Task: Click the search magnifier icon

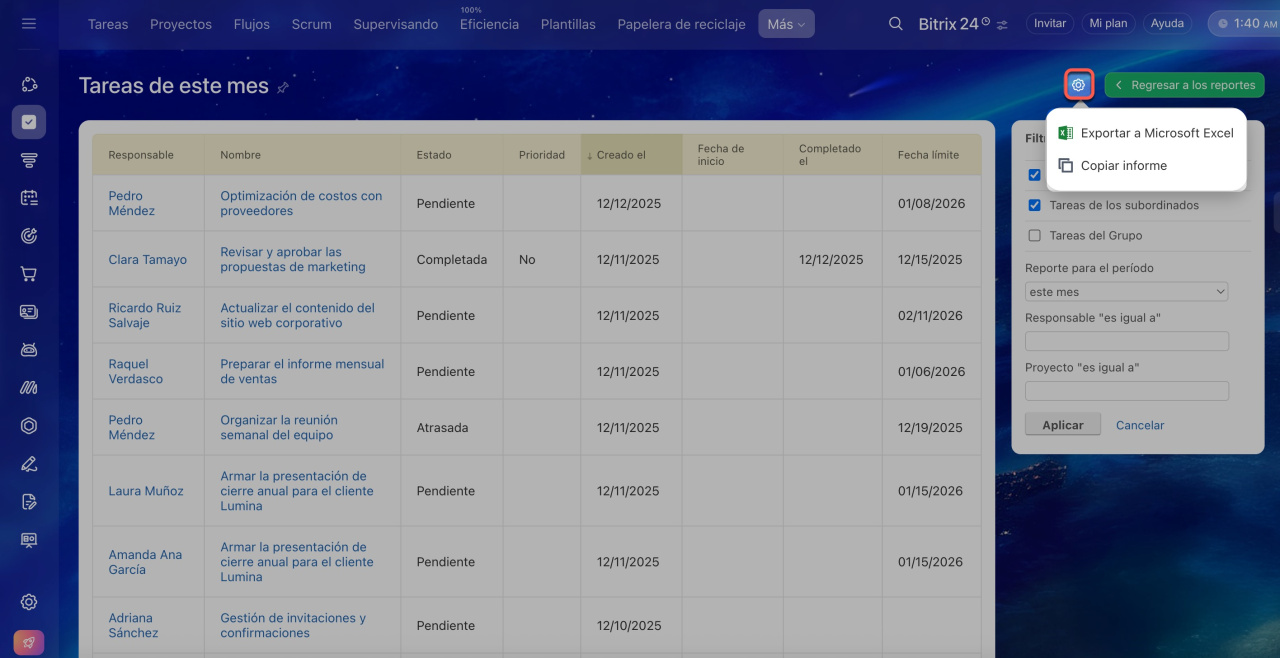Action: click(896, 24)
